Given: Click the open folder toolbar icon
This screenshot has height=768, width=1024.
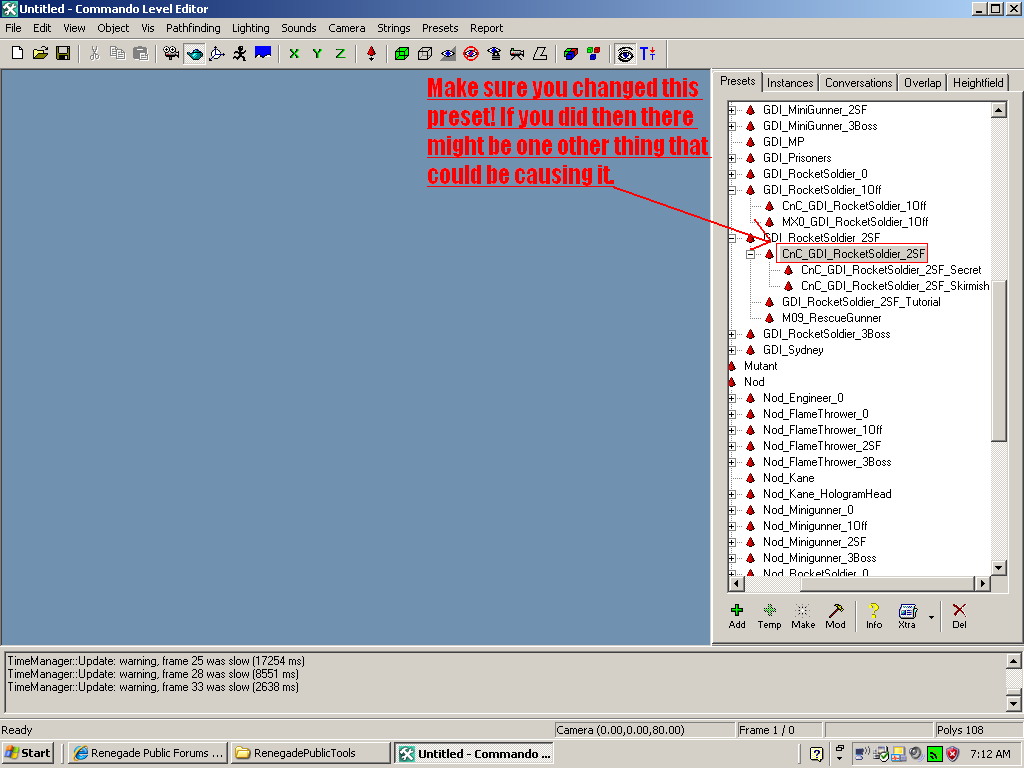Looking at the screenshot, I should [40, 53].
